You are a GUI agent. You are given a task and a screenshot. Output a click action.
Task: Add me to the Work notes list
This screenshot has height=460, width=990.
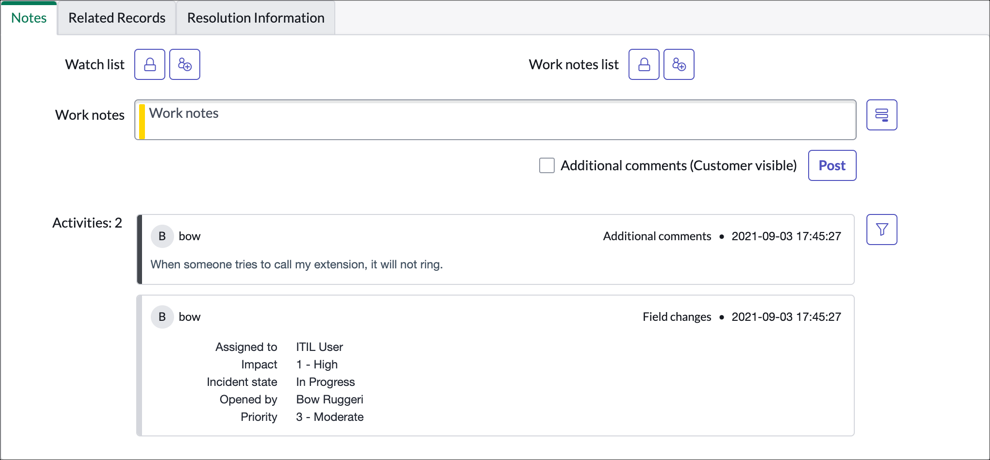pos(679,65)
